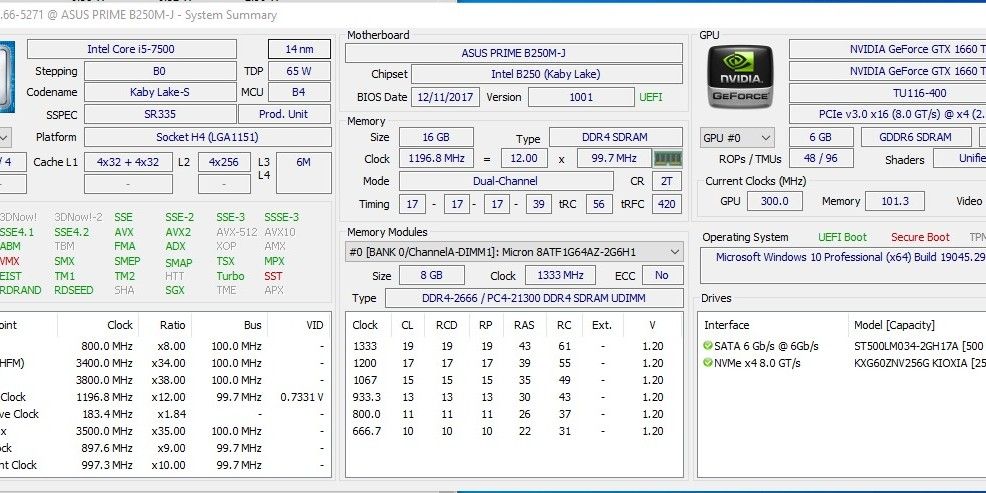
Task: Click the RAS column header in timings table
Action: coord(524,325)
